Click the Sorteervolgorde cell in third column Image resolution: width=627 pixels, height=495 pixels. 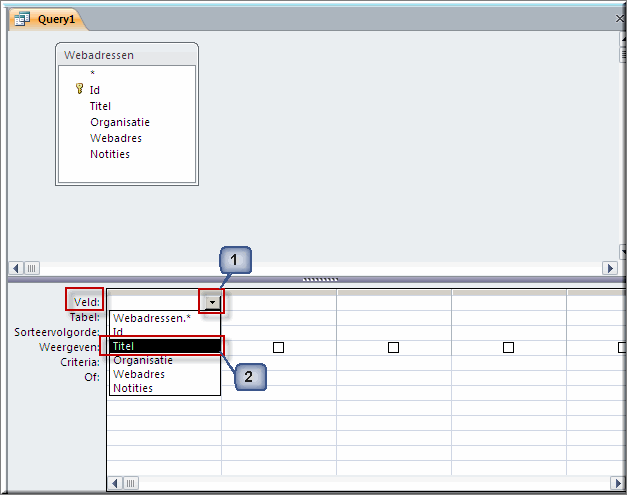click(394, 333)
